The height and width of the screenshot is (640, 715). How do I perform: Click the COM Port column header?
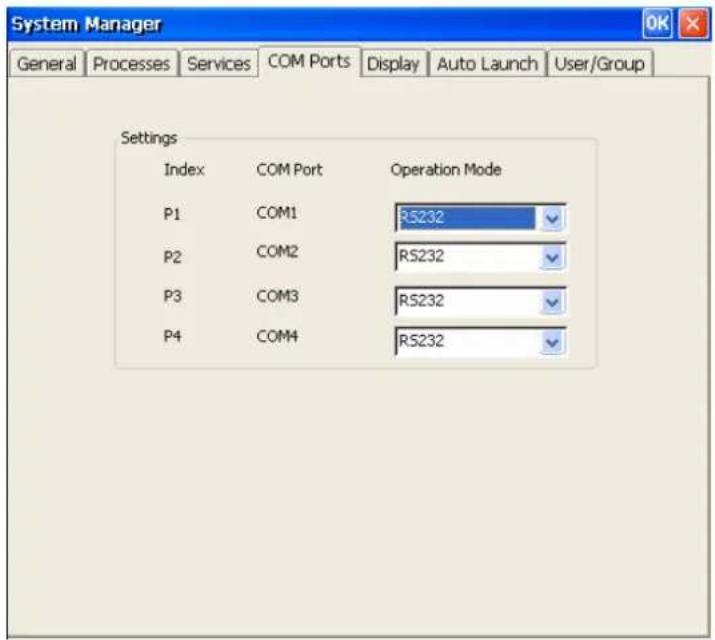tap(289, 170)
